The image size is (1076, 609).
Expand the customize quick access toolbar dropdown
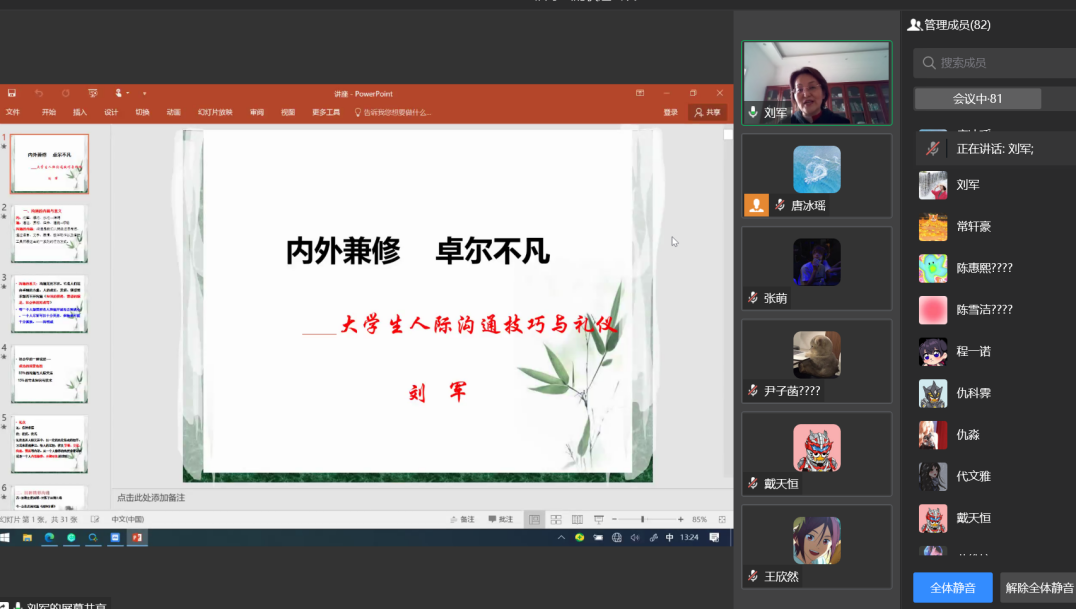click(x=144, y=93)
